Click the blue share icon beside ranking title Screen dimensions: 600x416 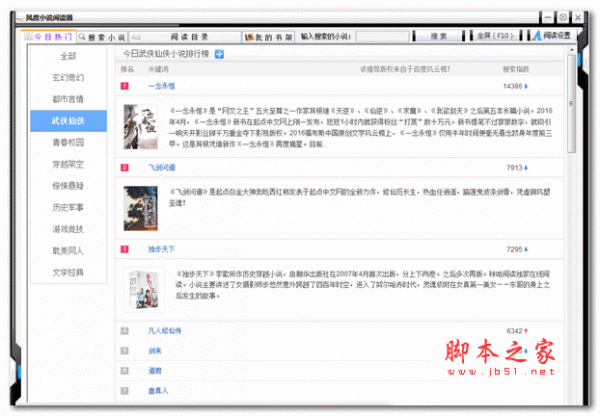pyautogui.click(x=219, y=54)
